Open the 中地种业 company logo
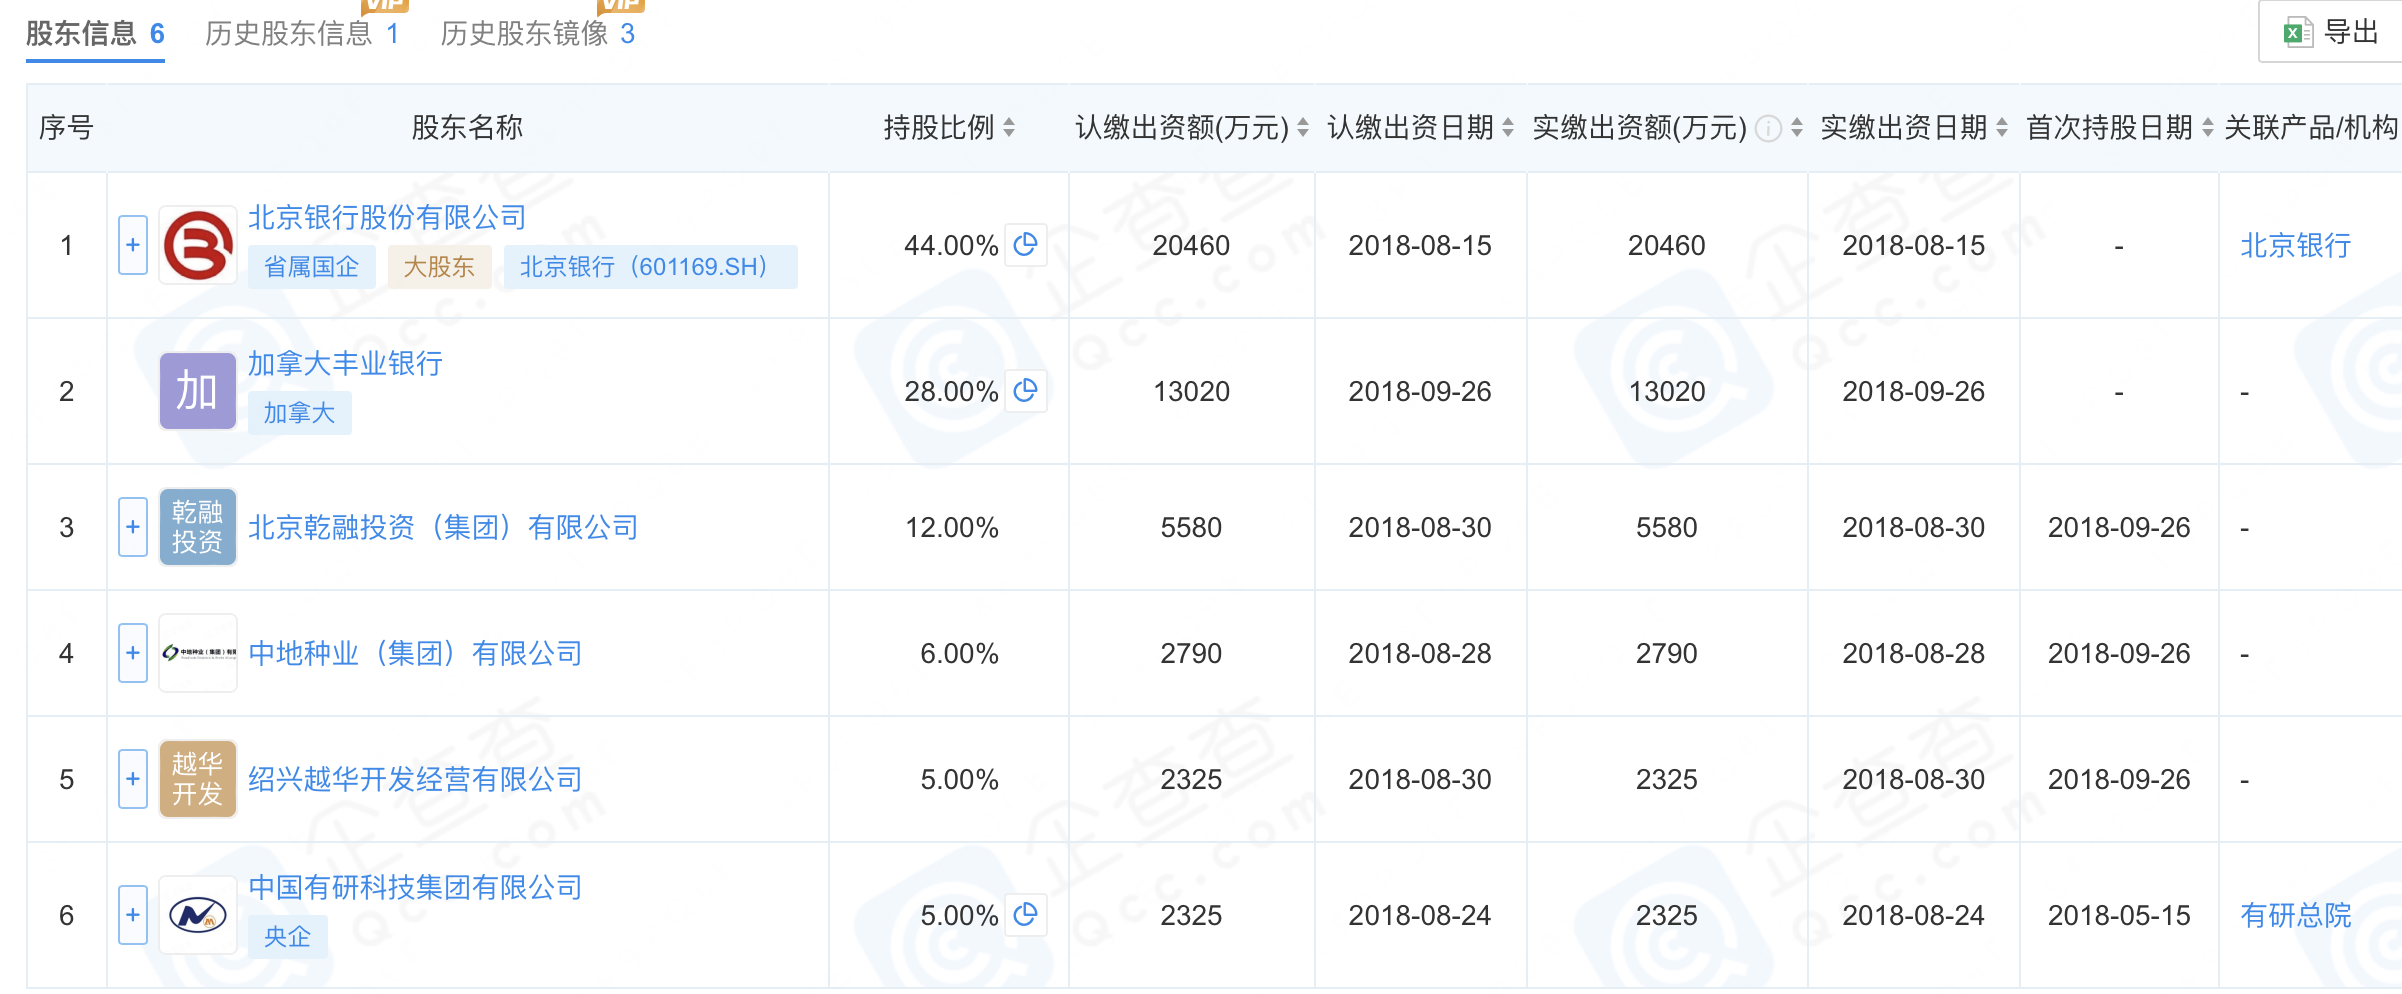2402x994 pixels. (198, 653)
